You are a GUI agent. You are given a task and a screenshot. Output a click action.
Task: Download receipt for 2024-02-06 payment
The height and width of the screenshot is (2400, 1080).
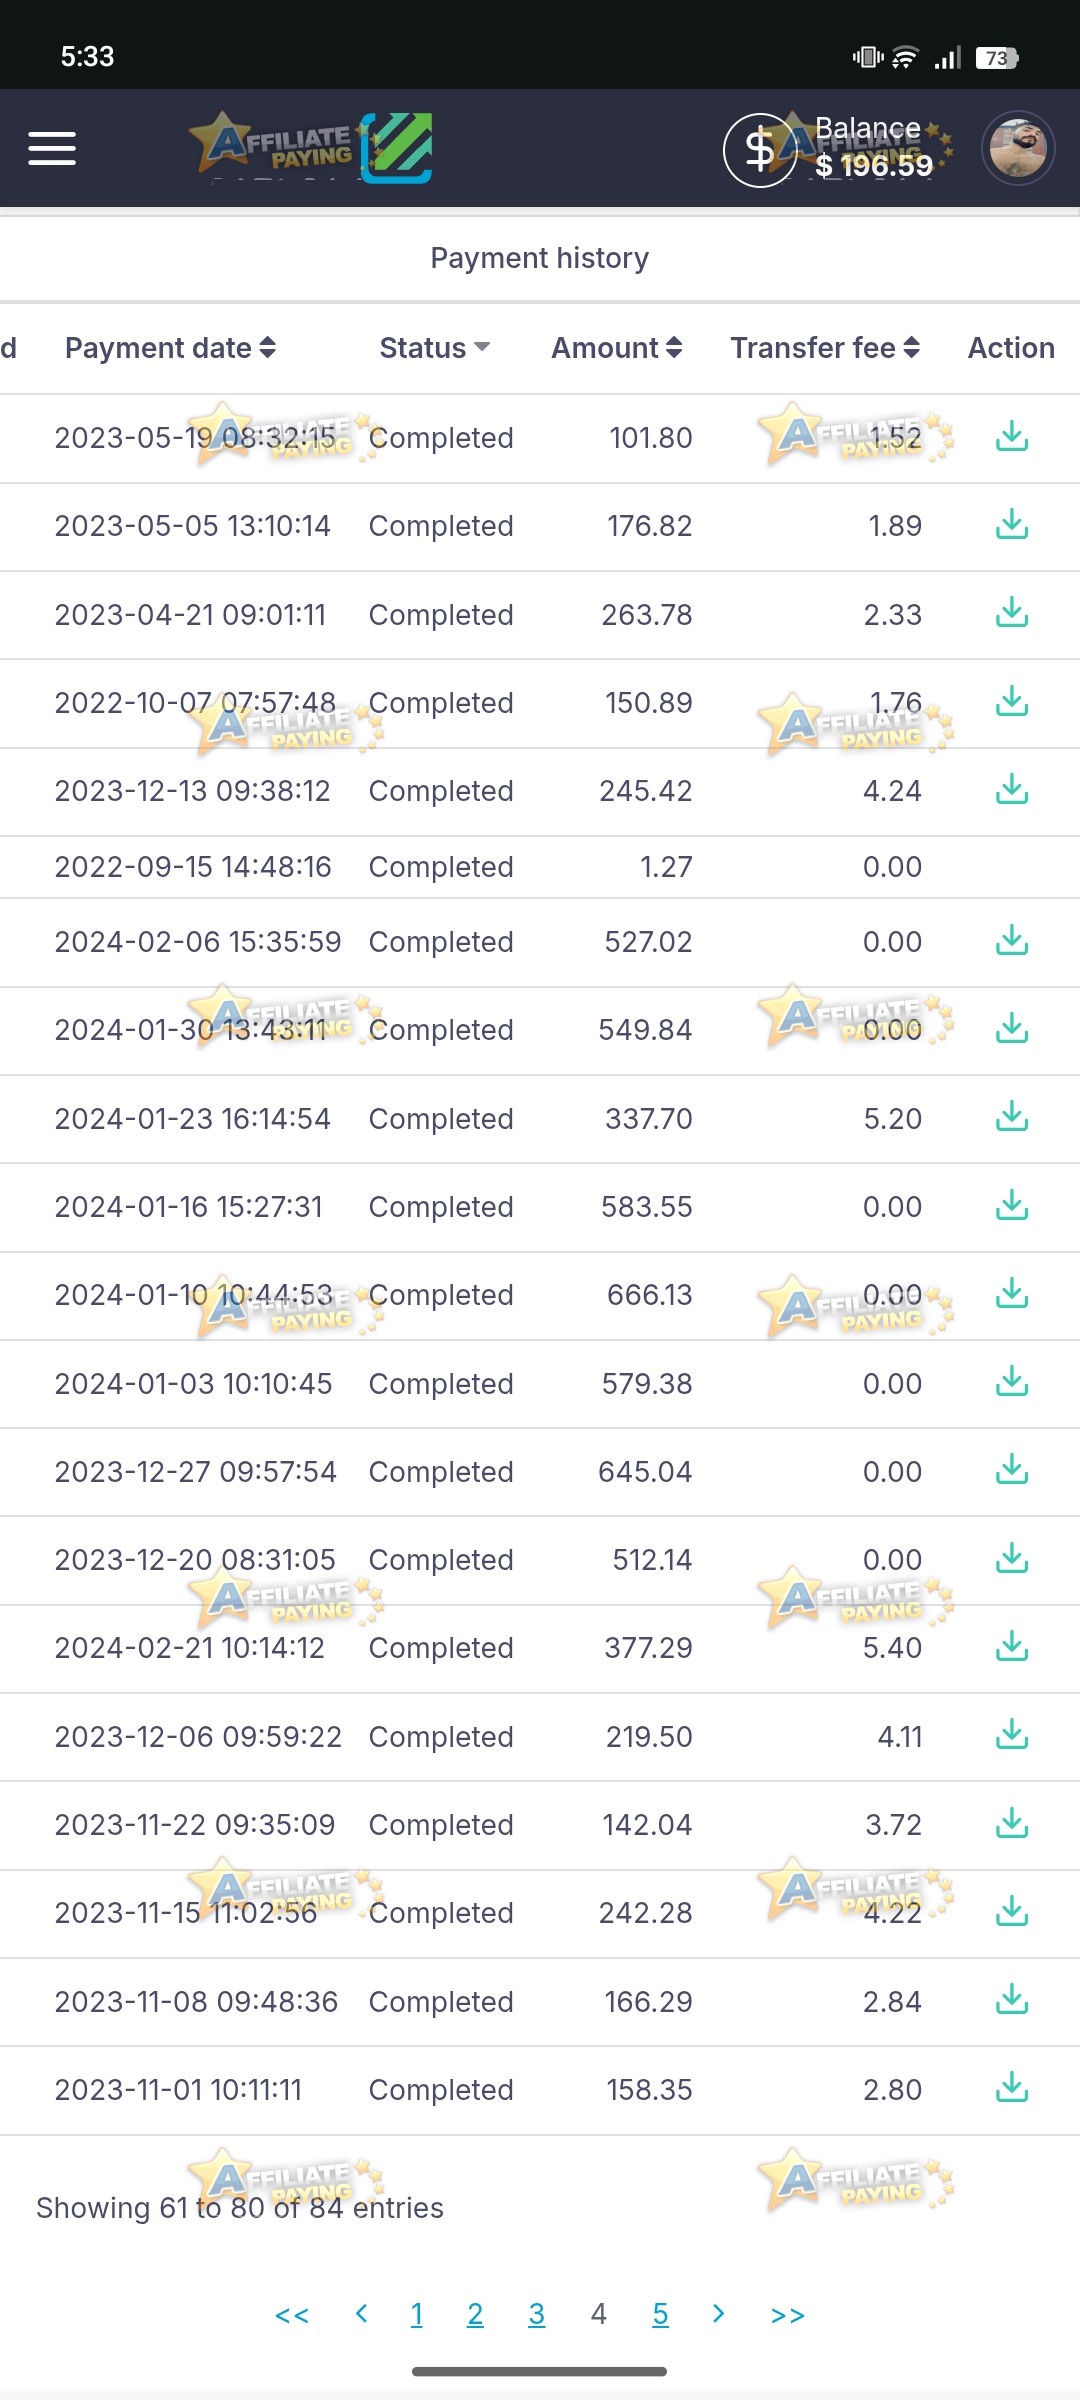(1012, 940)
